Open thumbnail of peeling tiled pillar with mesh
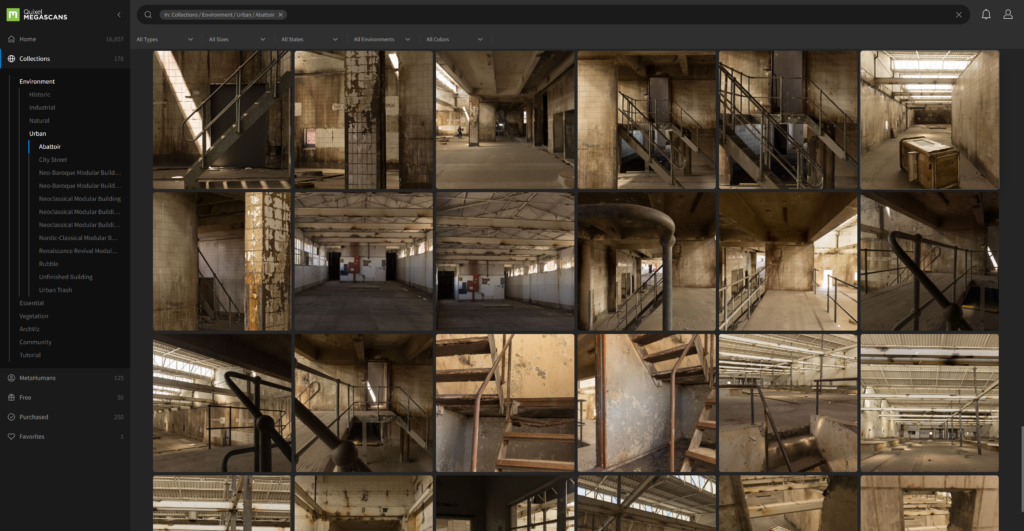This screenshot has width=1024, height=531. (364, 120)
